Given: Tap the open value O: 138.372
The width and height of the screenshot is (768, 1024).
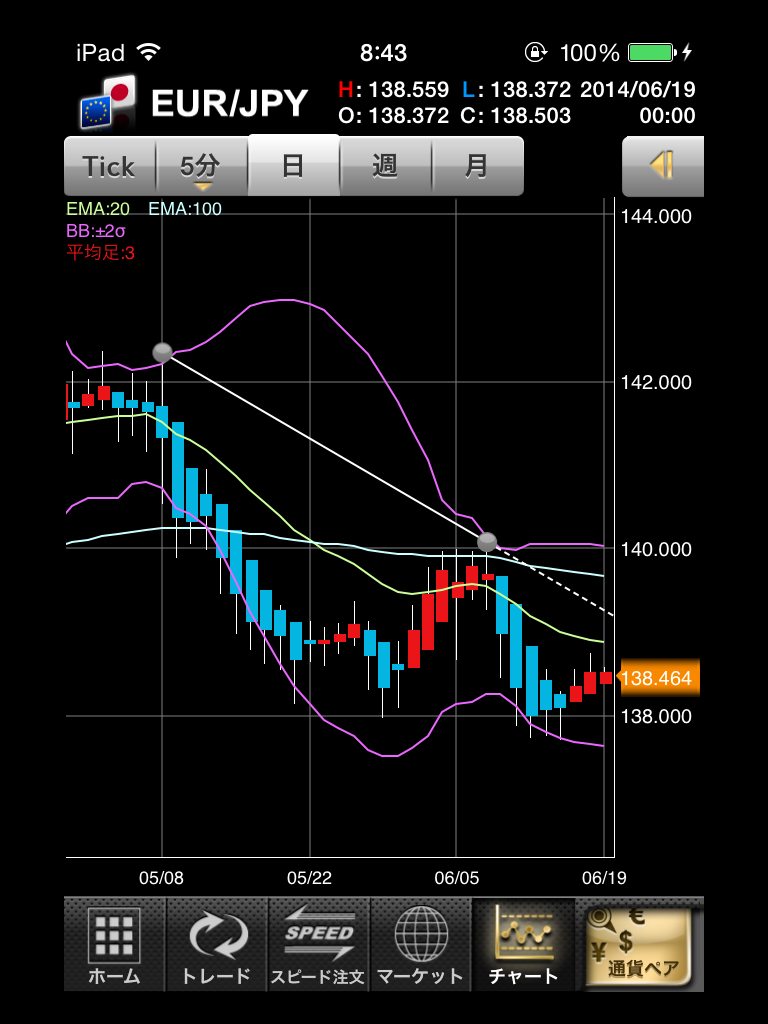Looking at the screenshot, I should (393, 116).
